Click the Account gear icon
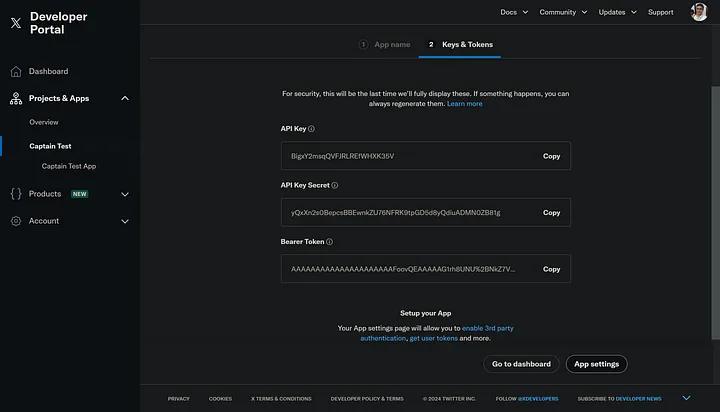The image size is (720, 412). click(x=16, y=221)
